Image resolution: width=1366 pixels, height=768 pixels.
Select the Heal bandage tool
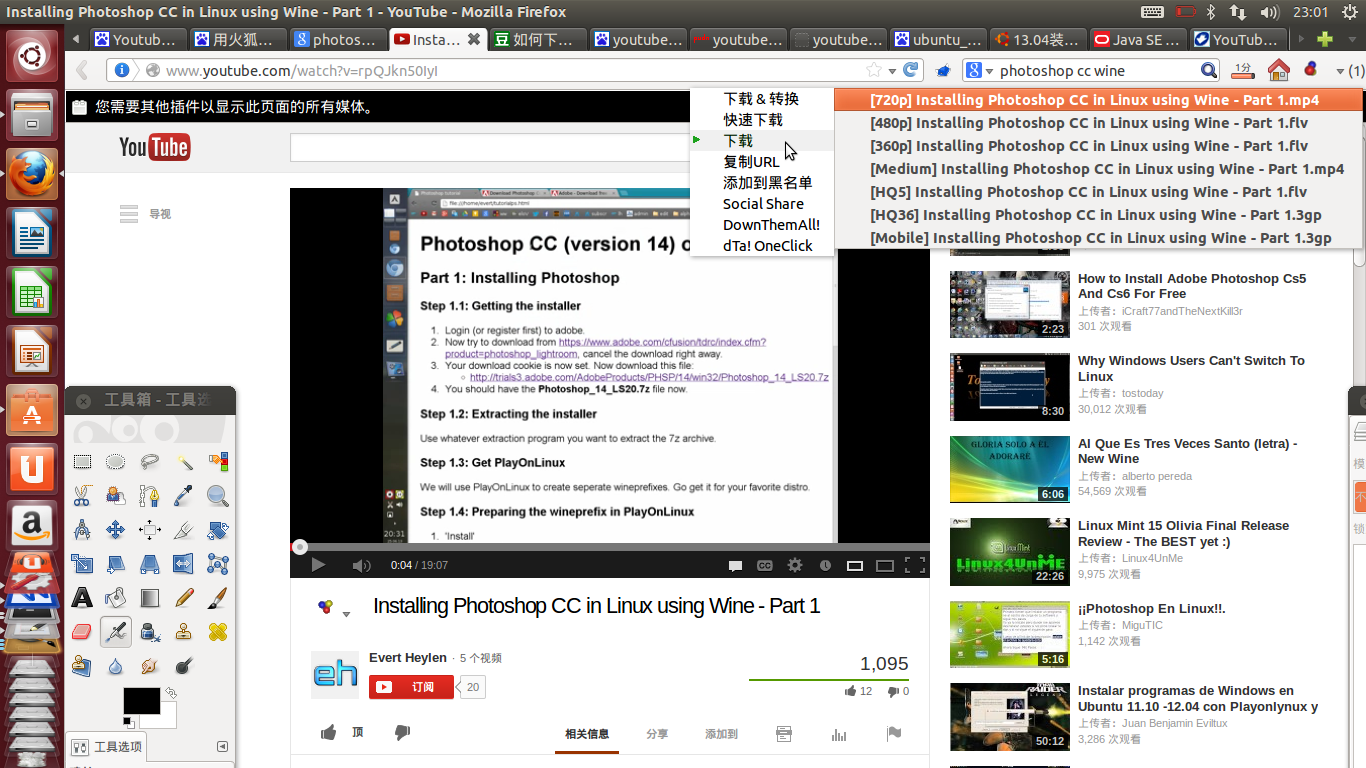(x=218, y=632)
